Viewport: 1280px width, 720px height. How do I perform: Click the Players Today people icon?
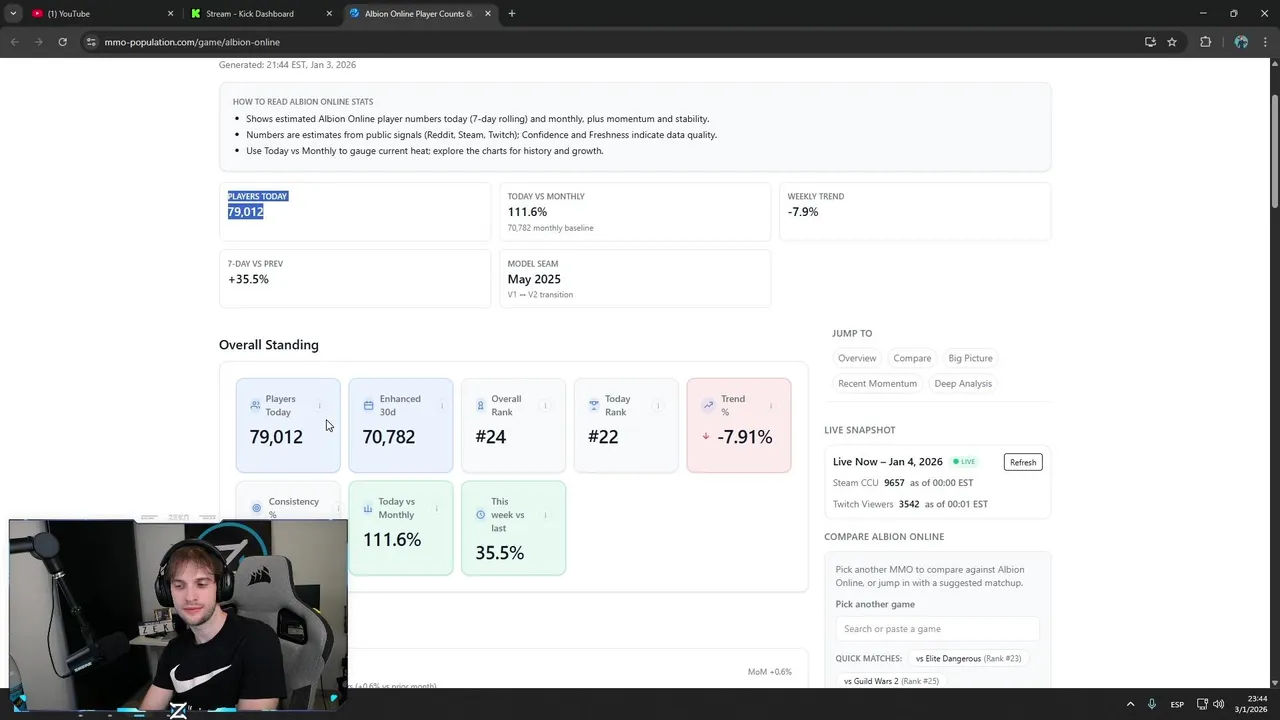click(x=255, y=405)
